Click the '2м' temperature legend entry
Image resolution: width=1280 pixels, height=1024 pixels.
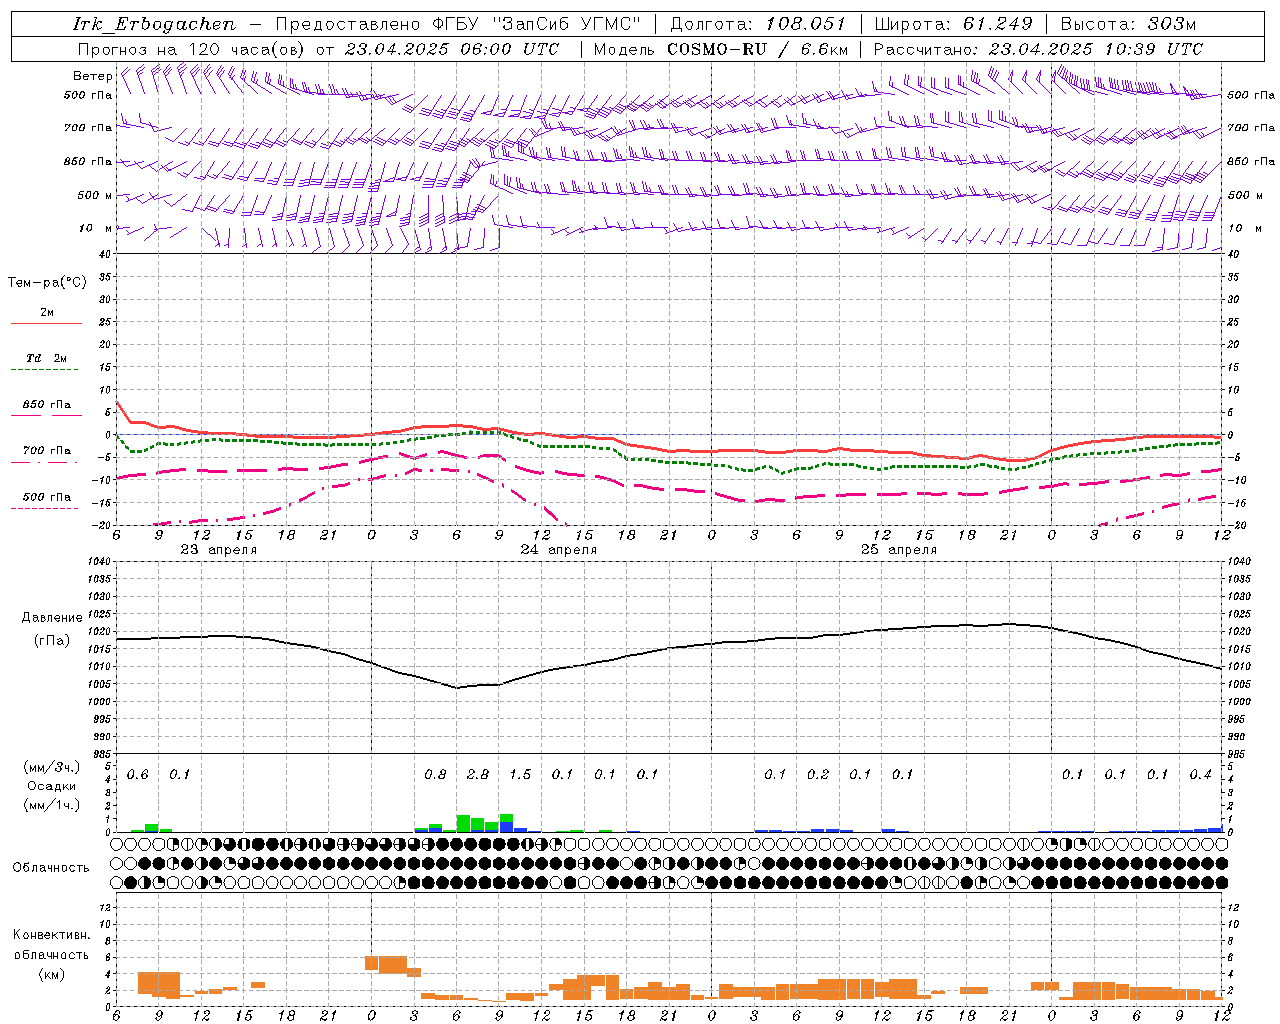(x=47, y=313)
